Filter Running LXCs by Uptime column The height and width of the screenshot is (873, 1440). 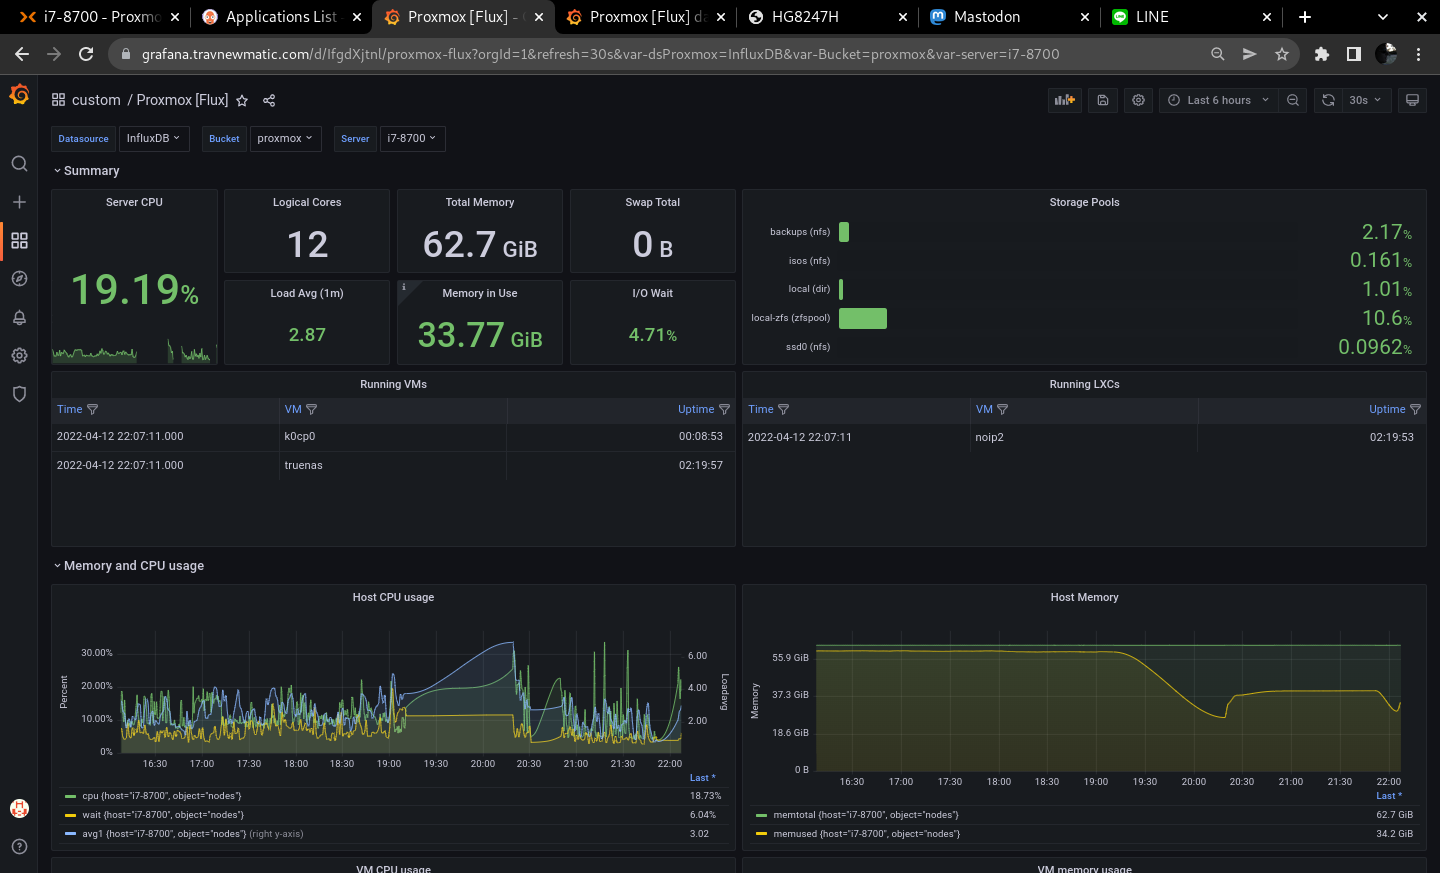[1415, 410]
